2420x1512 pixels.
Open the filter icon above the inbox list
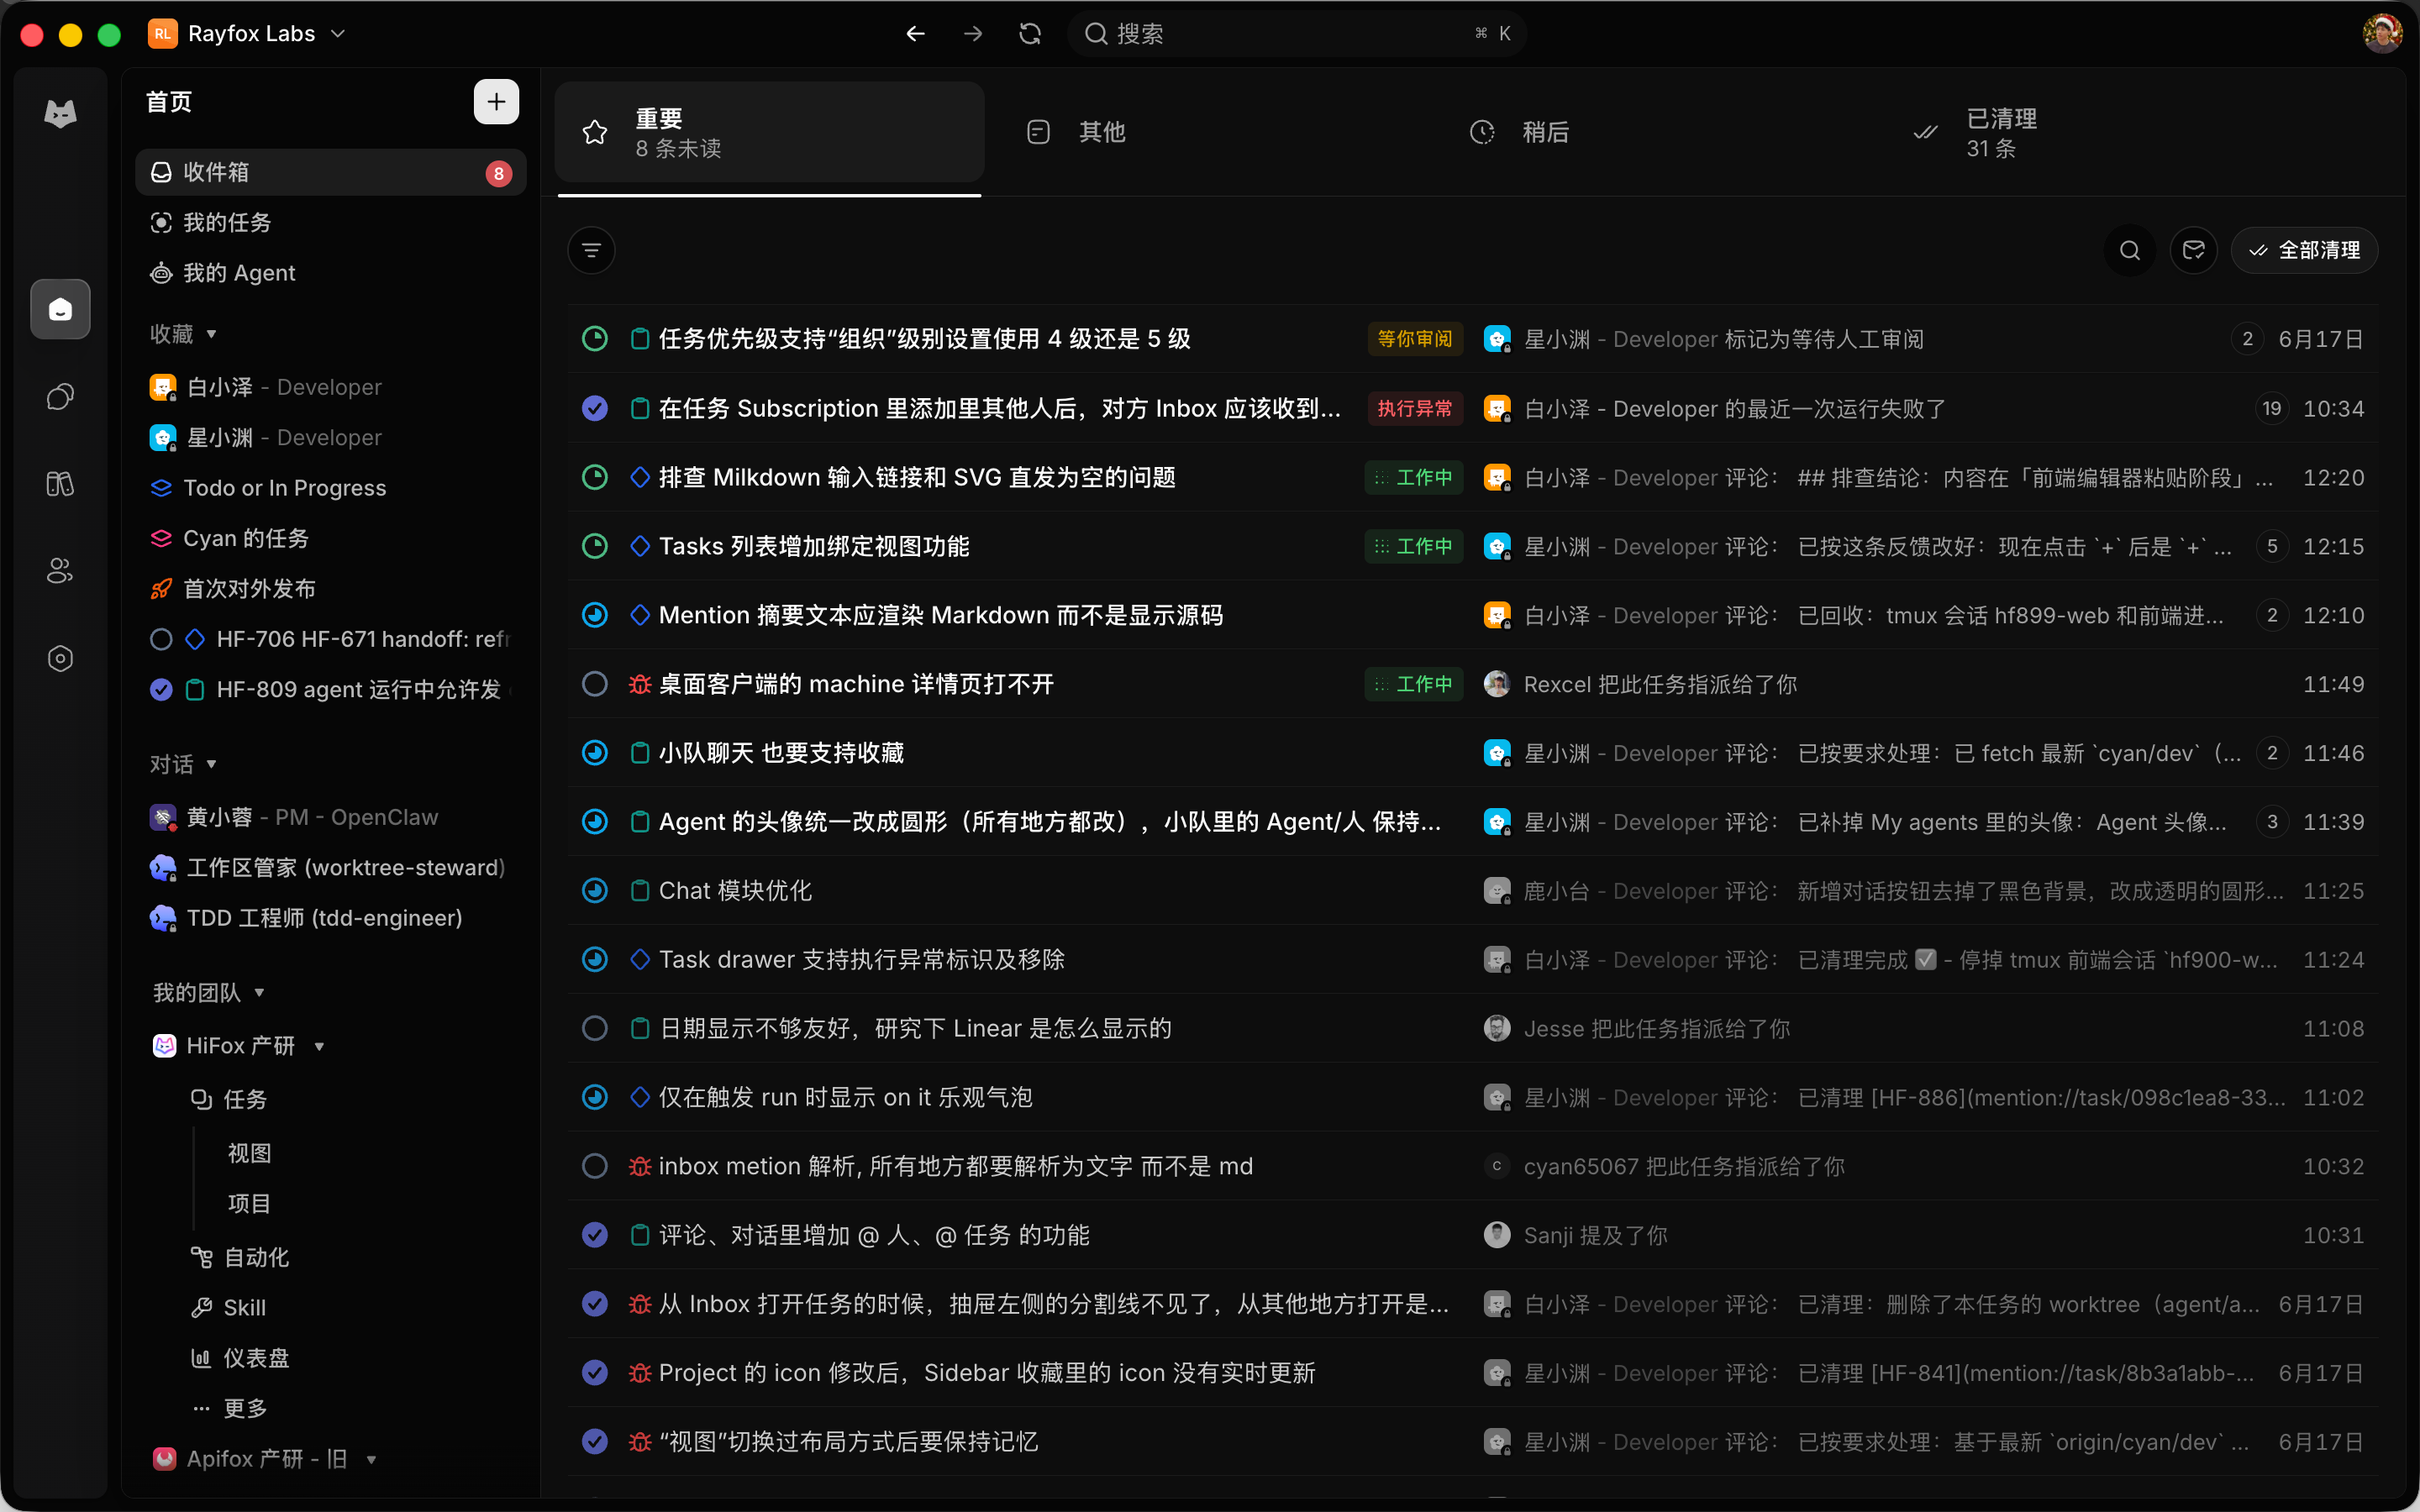click(591, 250)
